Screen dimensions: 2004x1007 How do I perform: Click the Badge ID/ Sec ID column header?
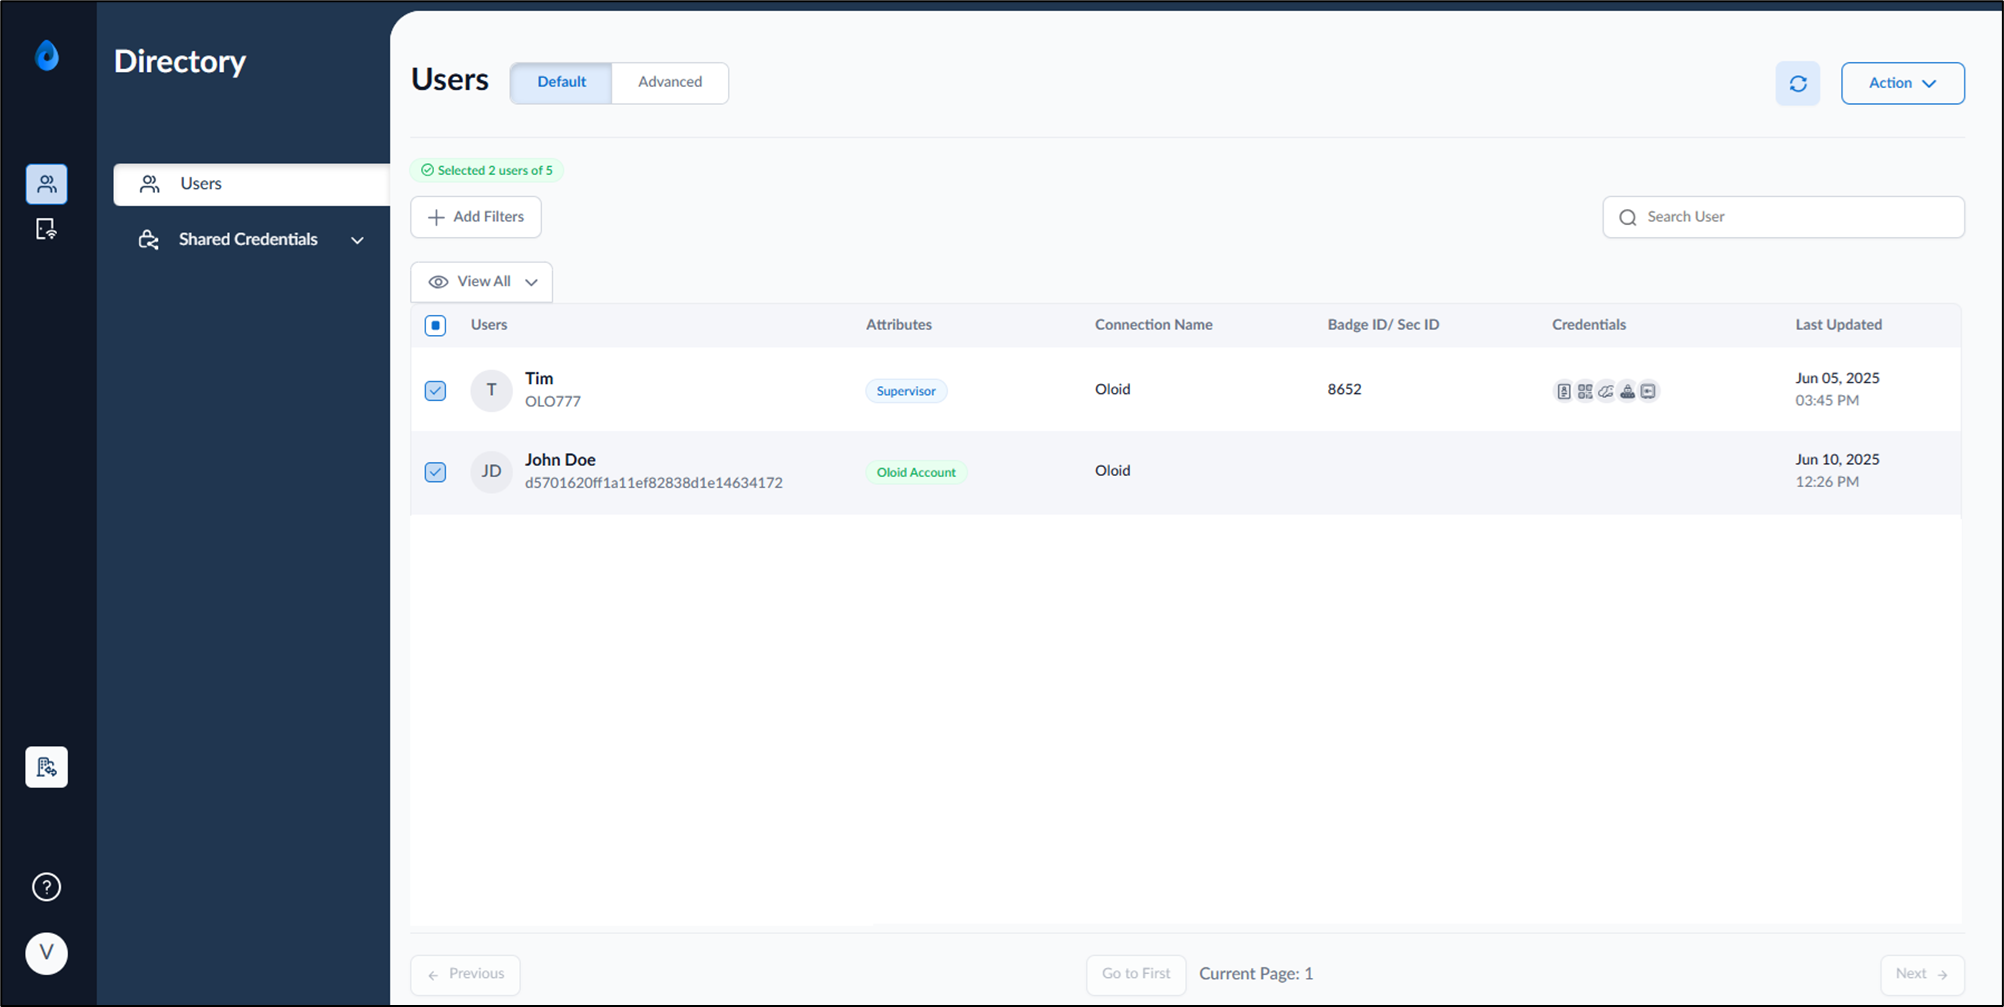point(1383,325)
